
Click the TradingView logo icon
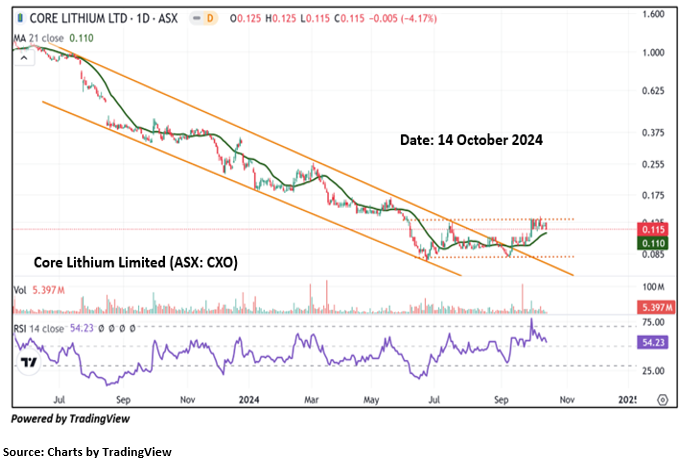click(x=29, y=363)
